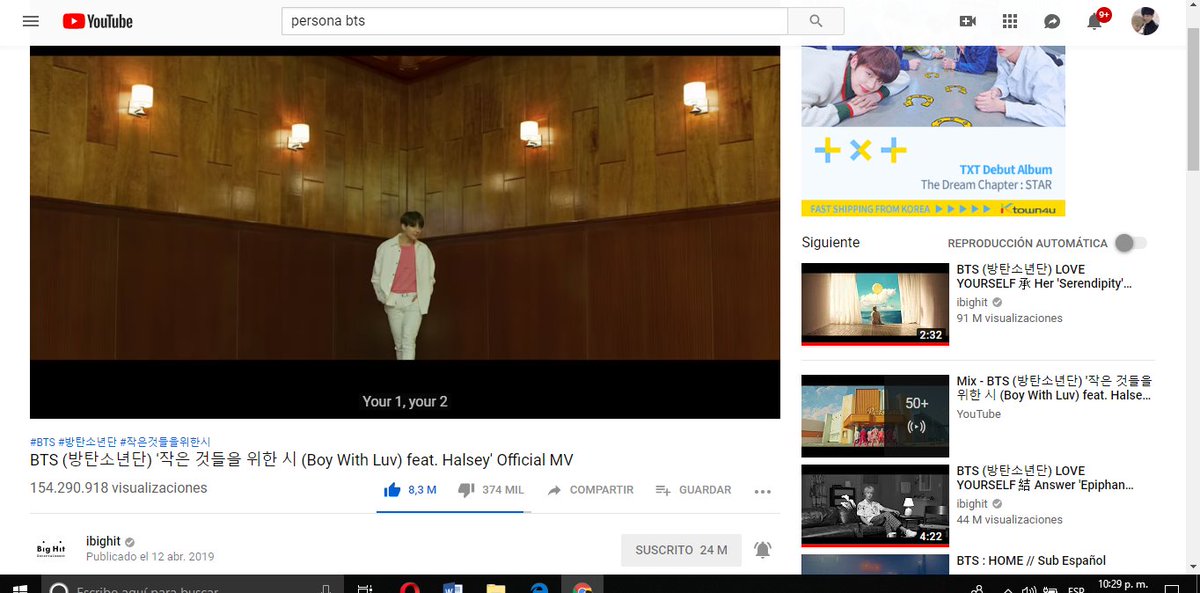Open the messages share bubble icon
This screenshot has height=593, width=1200.
click(1052, 21)
